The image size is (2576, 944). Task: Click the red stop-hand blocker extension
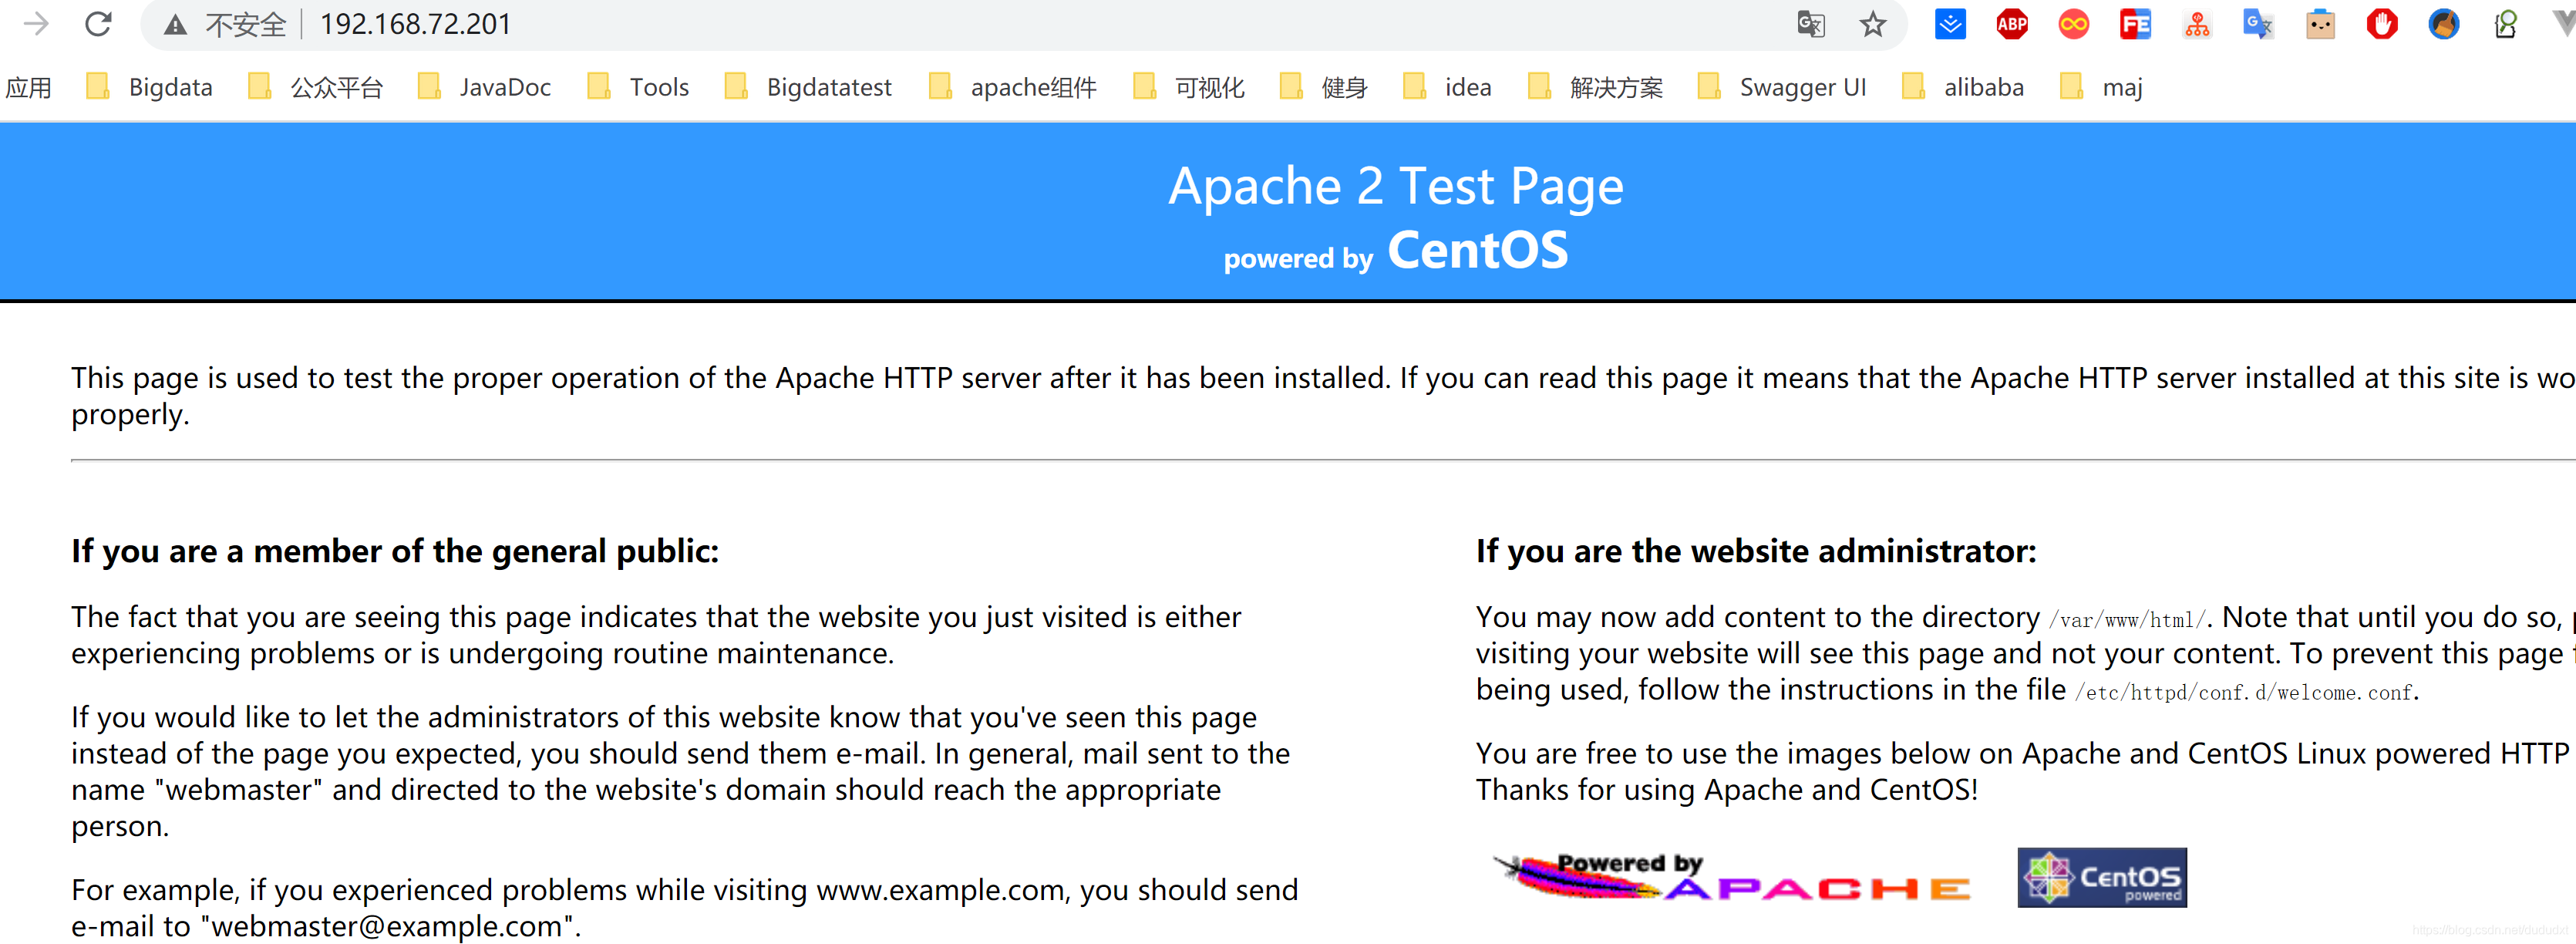click(x=2382, y=24)
